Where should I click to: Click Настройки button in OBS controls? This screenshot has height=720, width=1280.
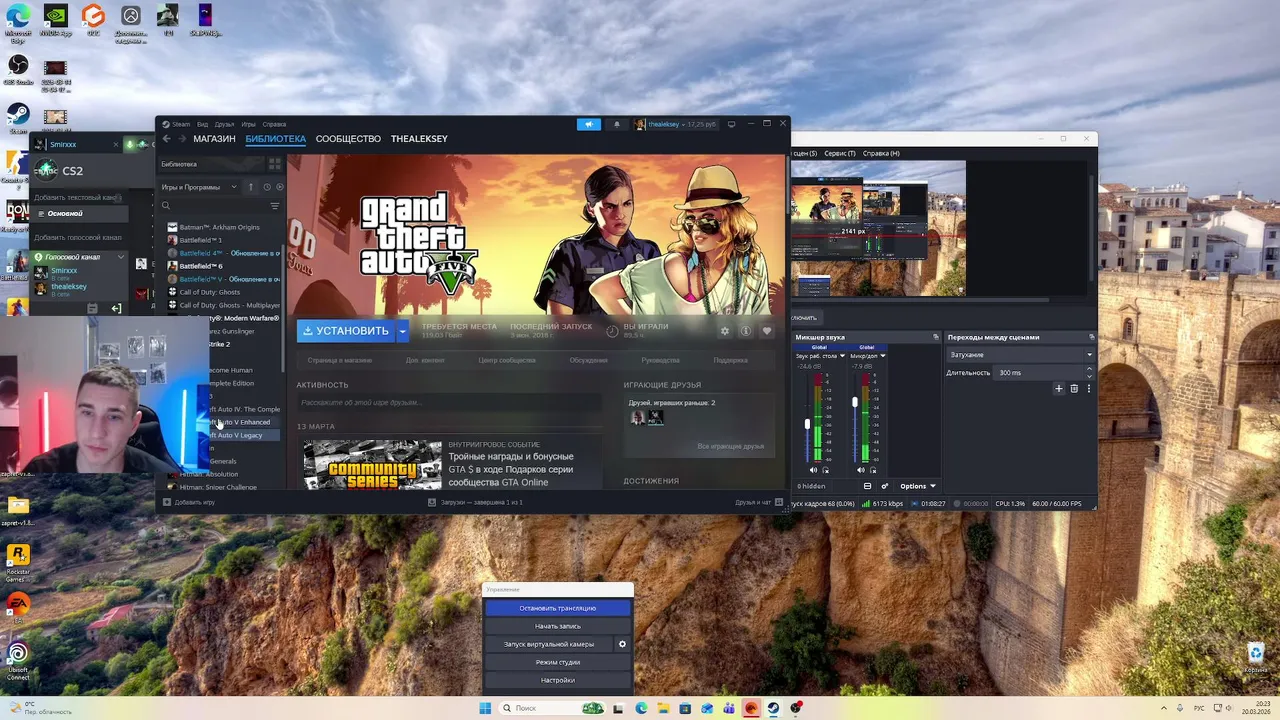[558, 680]
